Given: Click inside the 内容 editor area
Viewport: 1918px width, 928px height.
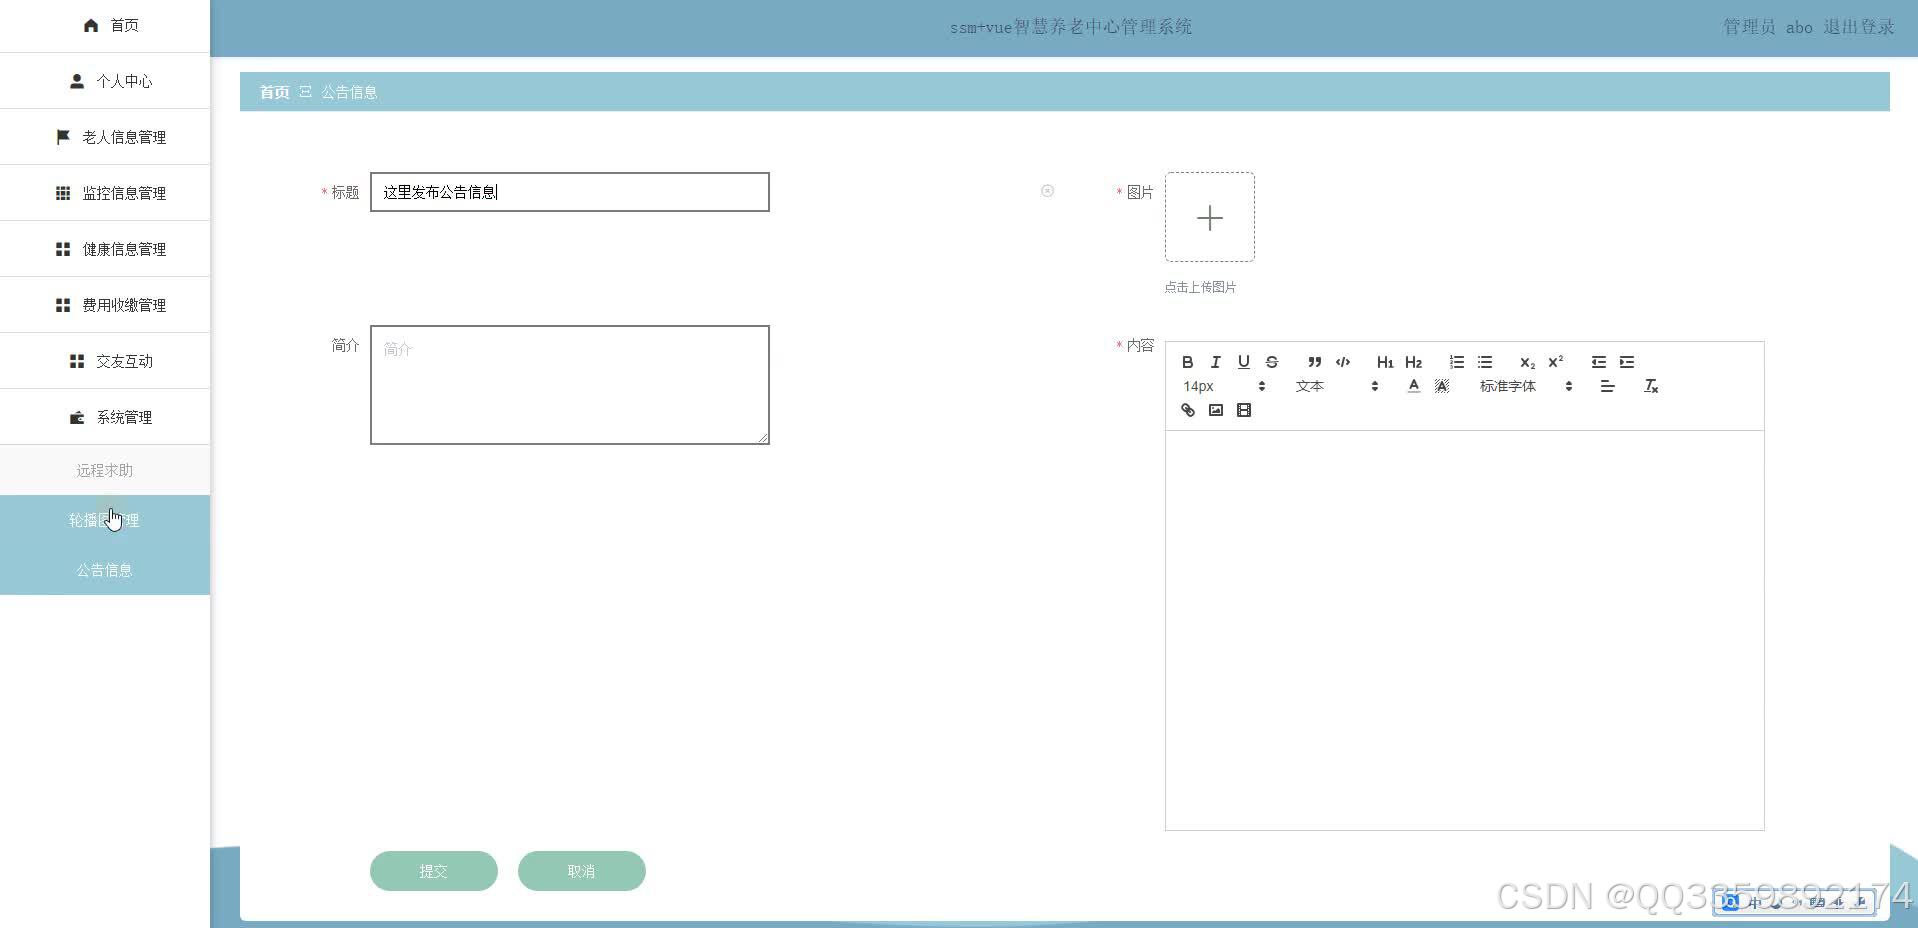Looking at the screenshot, I should [1464, 630].
